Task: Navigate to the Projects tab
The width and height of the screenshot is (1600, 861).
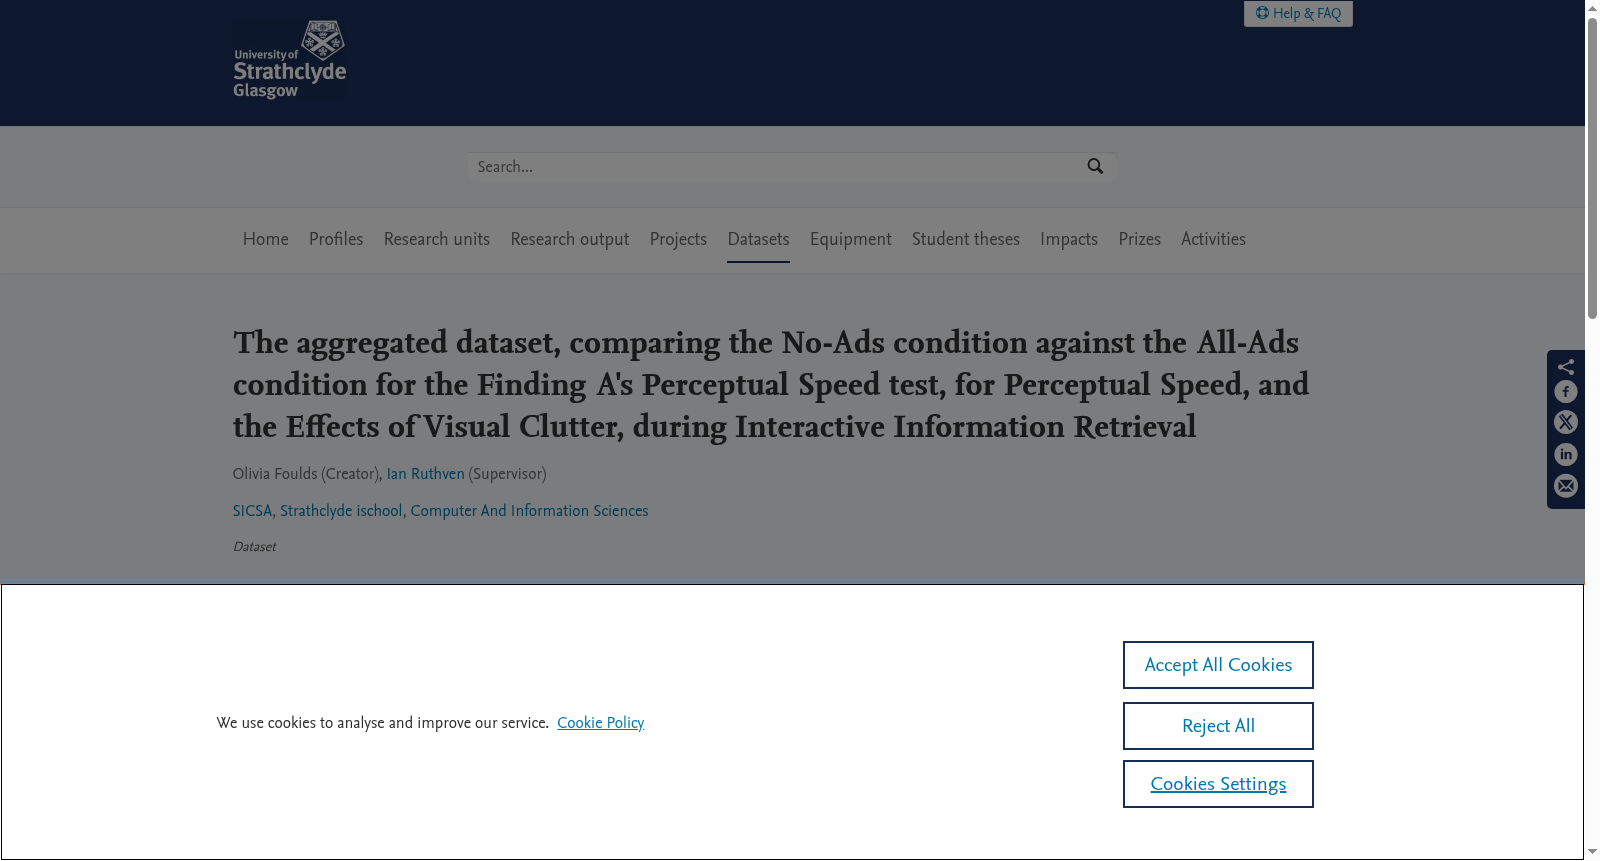Action: click(678, 239)
